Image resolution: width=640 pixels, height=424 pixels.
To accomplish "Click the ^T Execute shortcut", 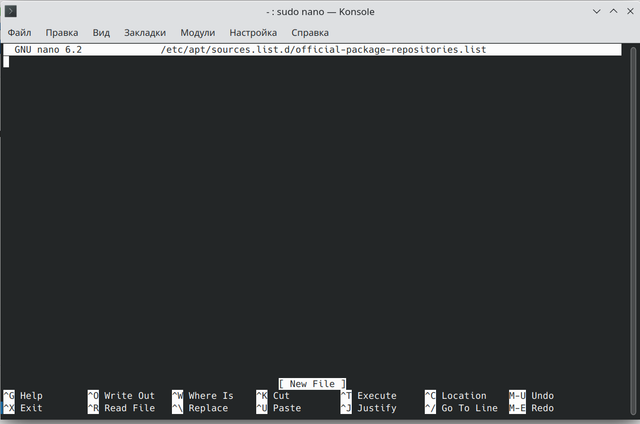I will tap(369, 396).
